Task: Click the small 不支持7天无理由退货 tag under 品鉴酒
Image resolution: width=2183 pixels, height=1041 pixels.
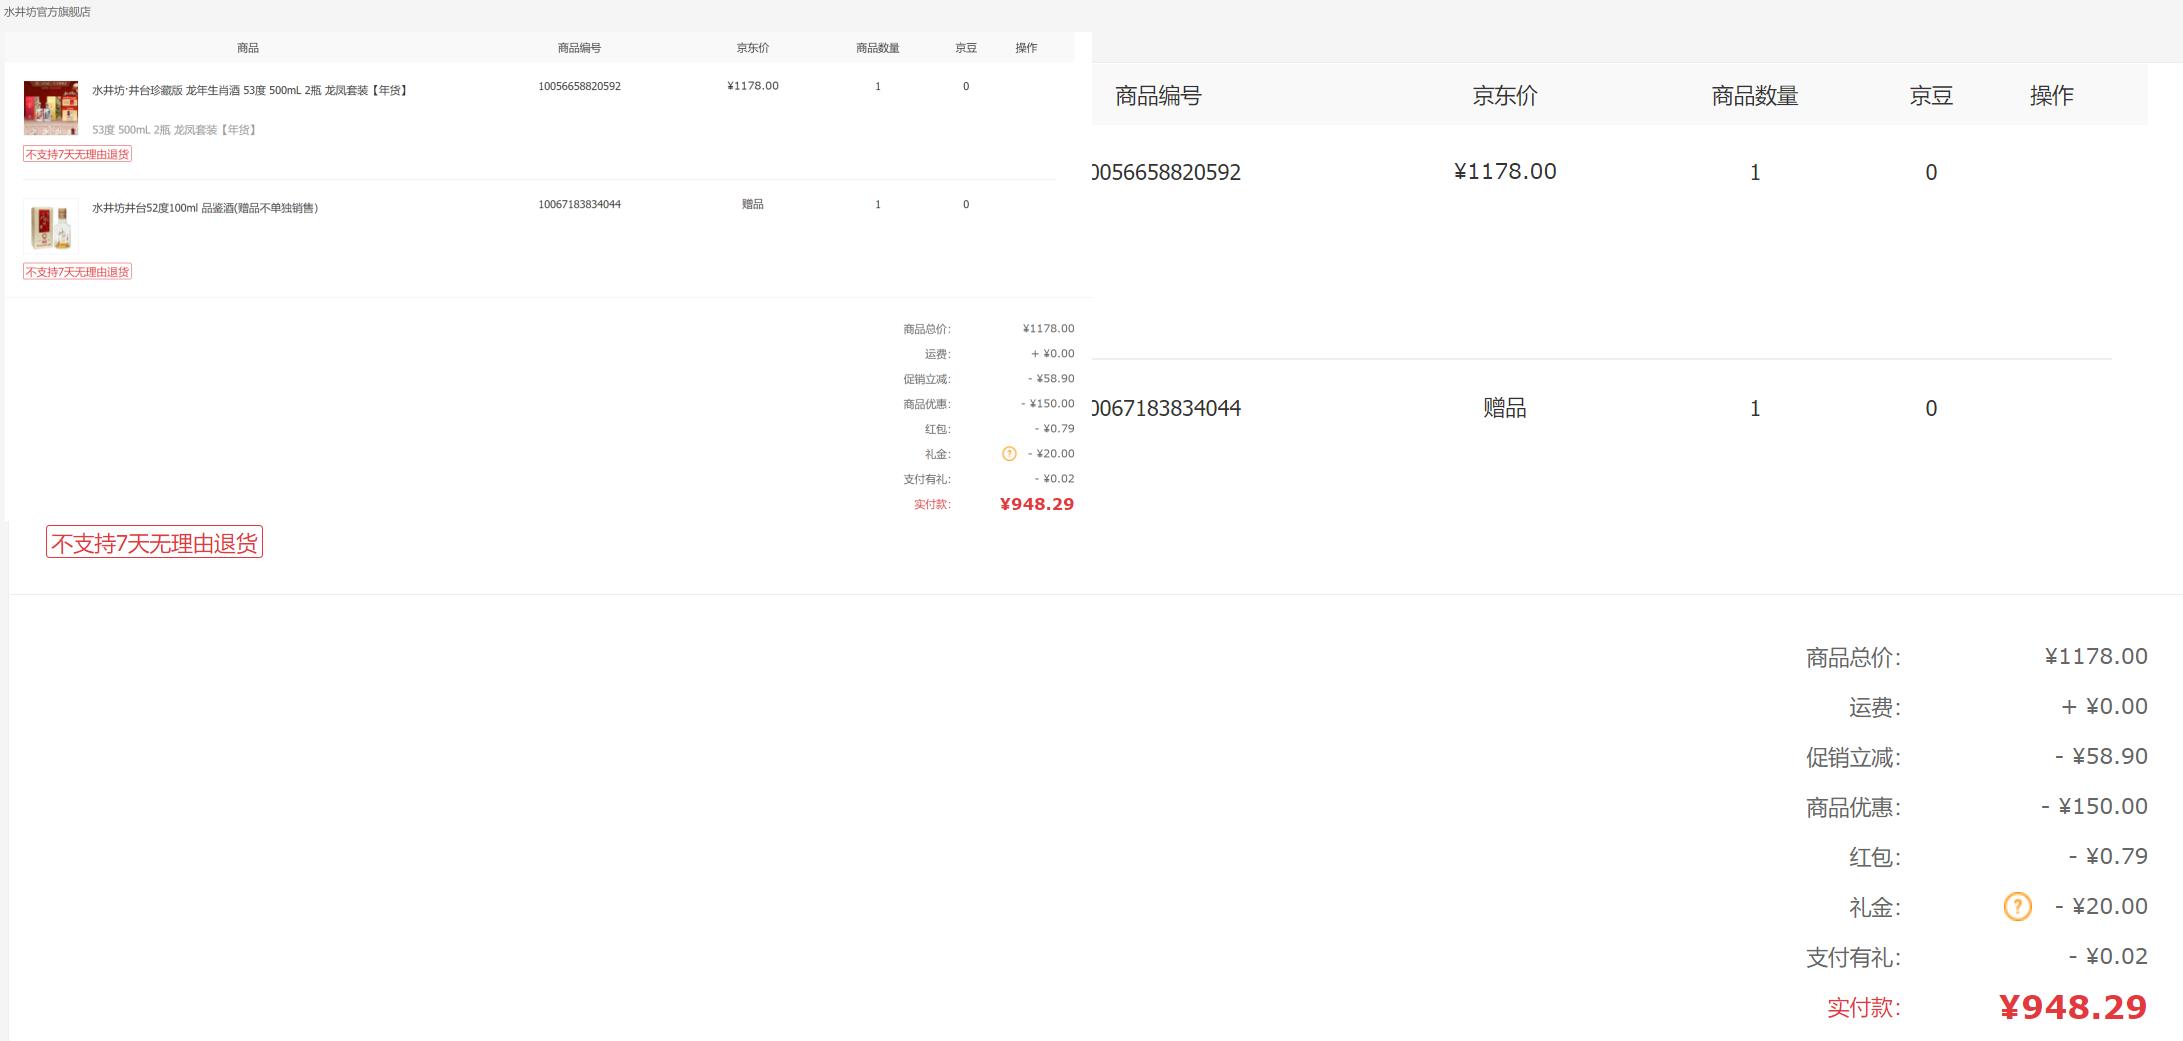Action: pyautogui.click(x=78, y=272)
